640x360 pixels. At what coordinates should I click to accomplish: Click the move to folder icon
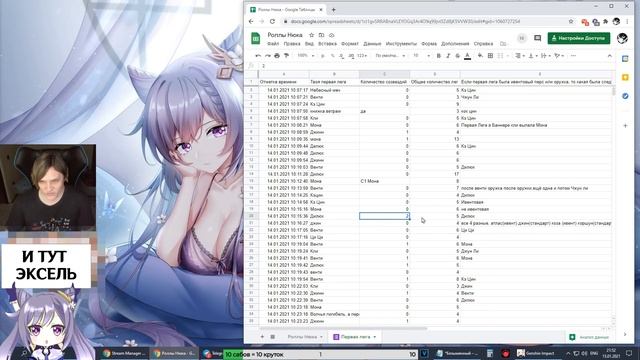322,35
